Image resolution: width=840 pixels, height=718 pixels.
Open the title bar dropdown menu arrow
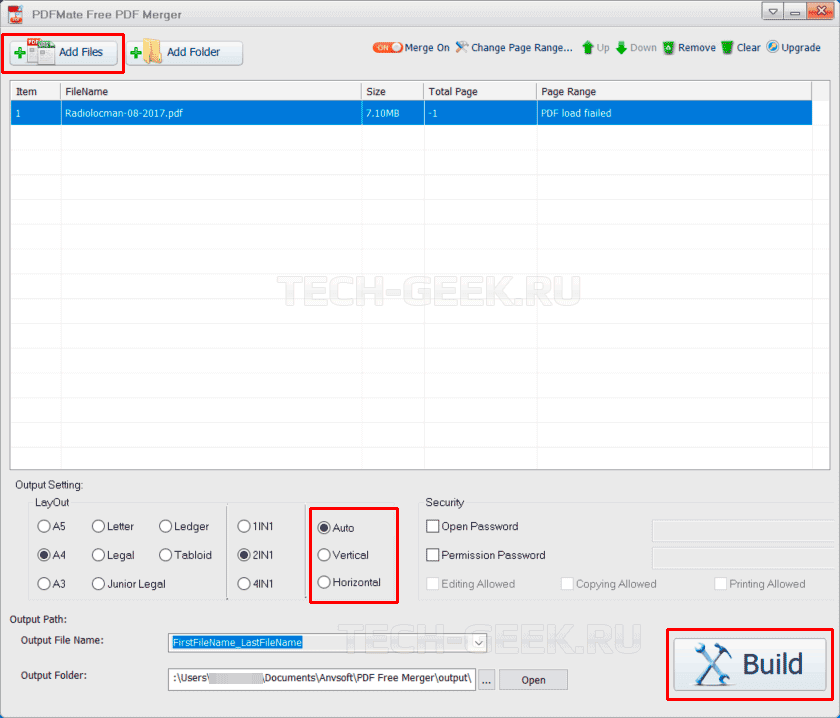tap(772, 11)
